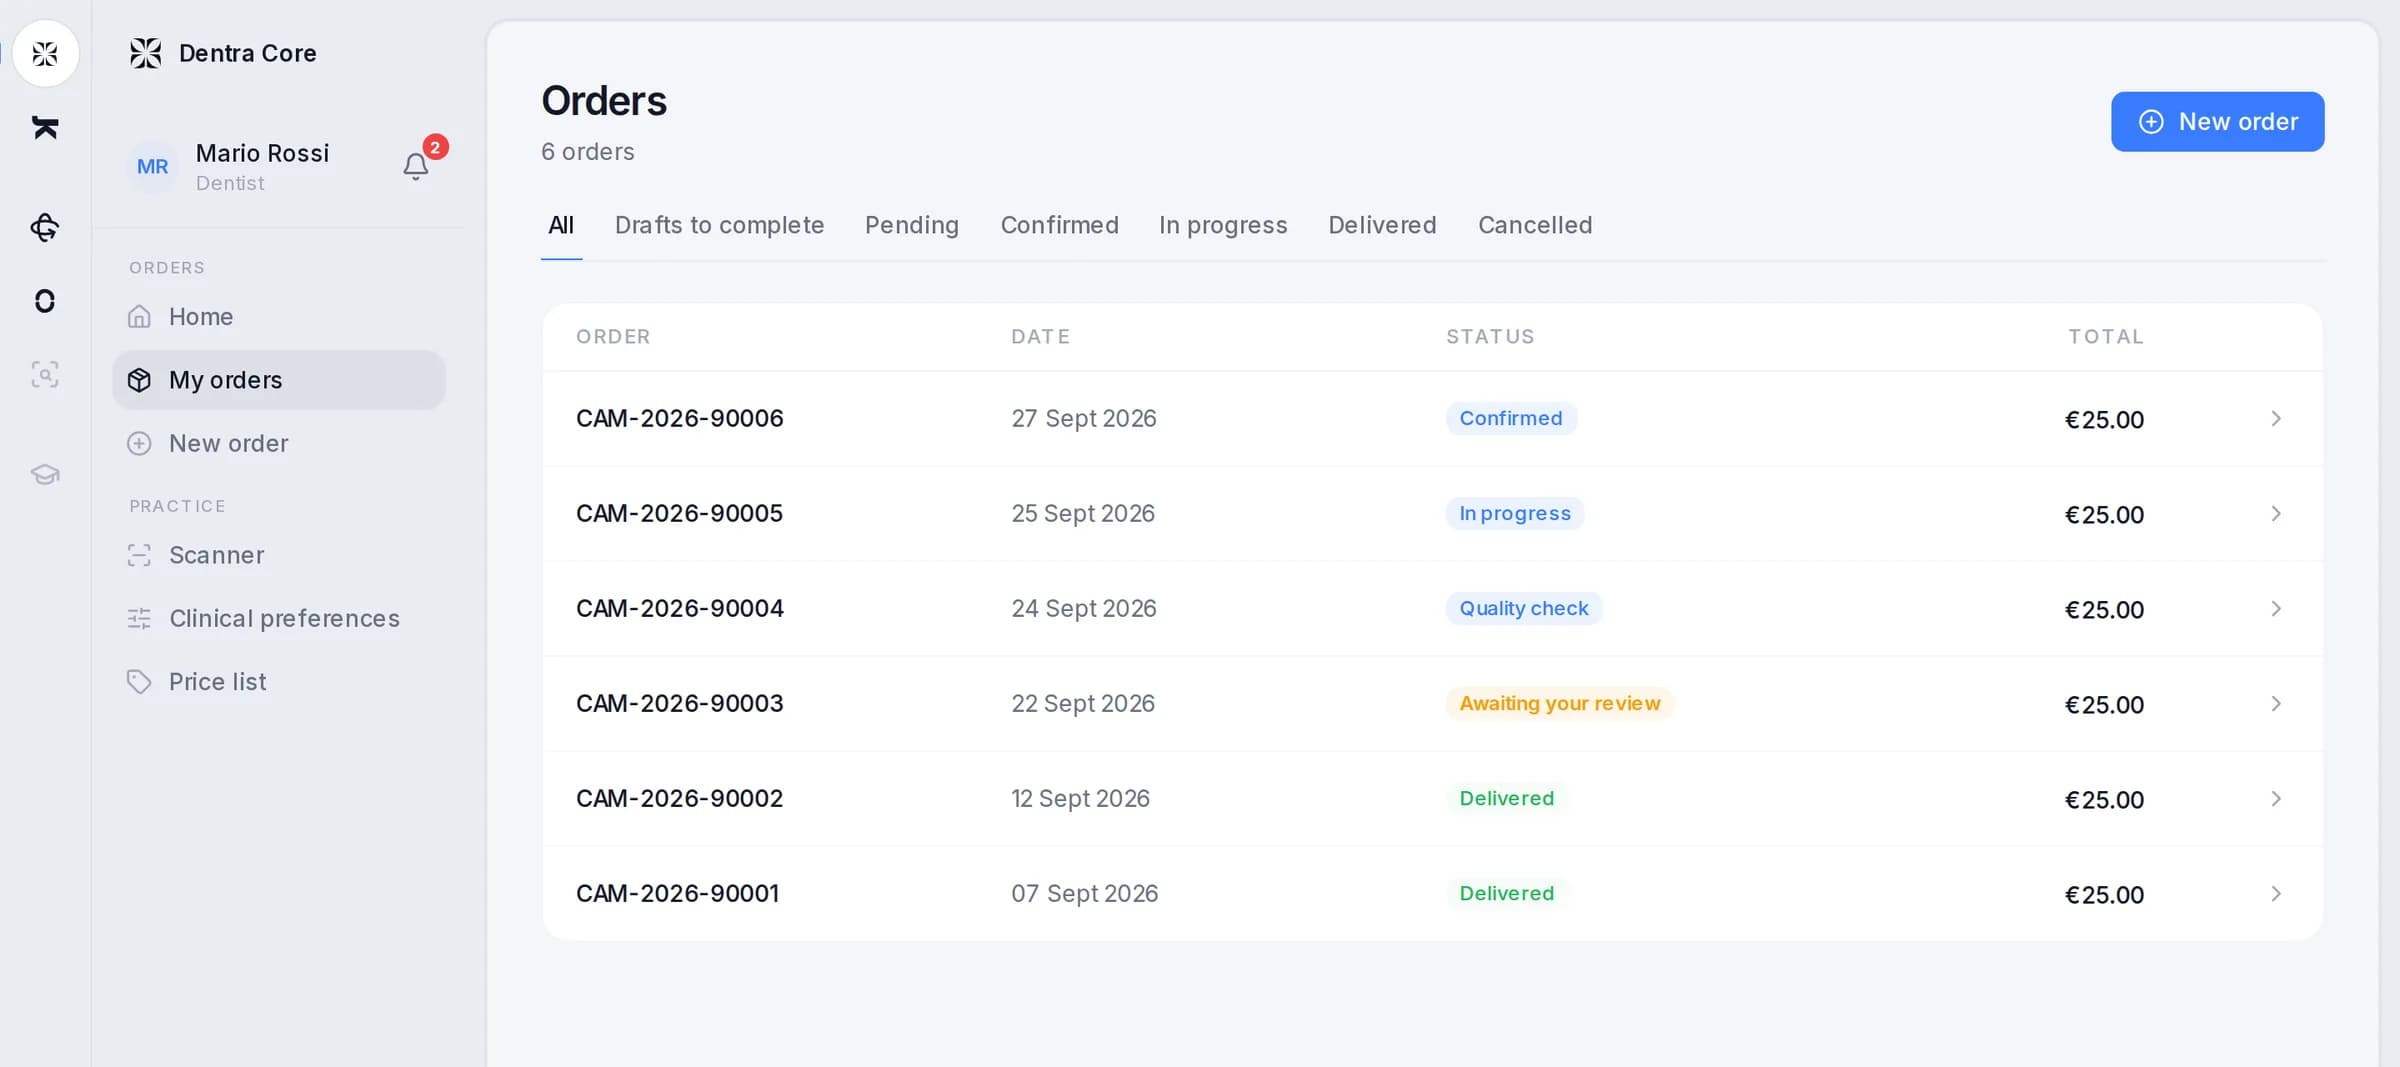Expand order CAM-2026-90002 chevron
The image size is (2400, 1067).
2276,799
